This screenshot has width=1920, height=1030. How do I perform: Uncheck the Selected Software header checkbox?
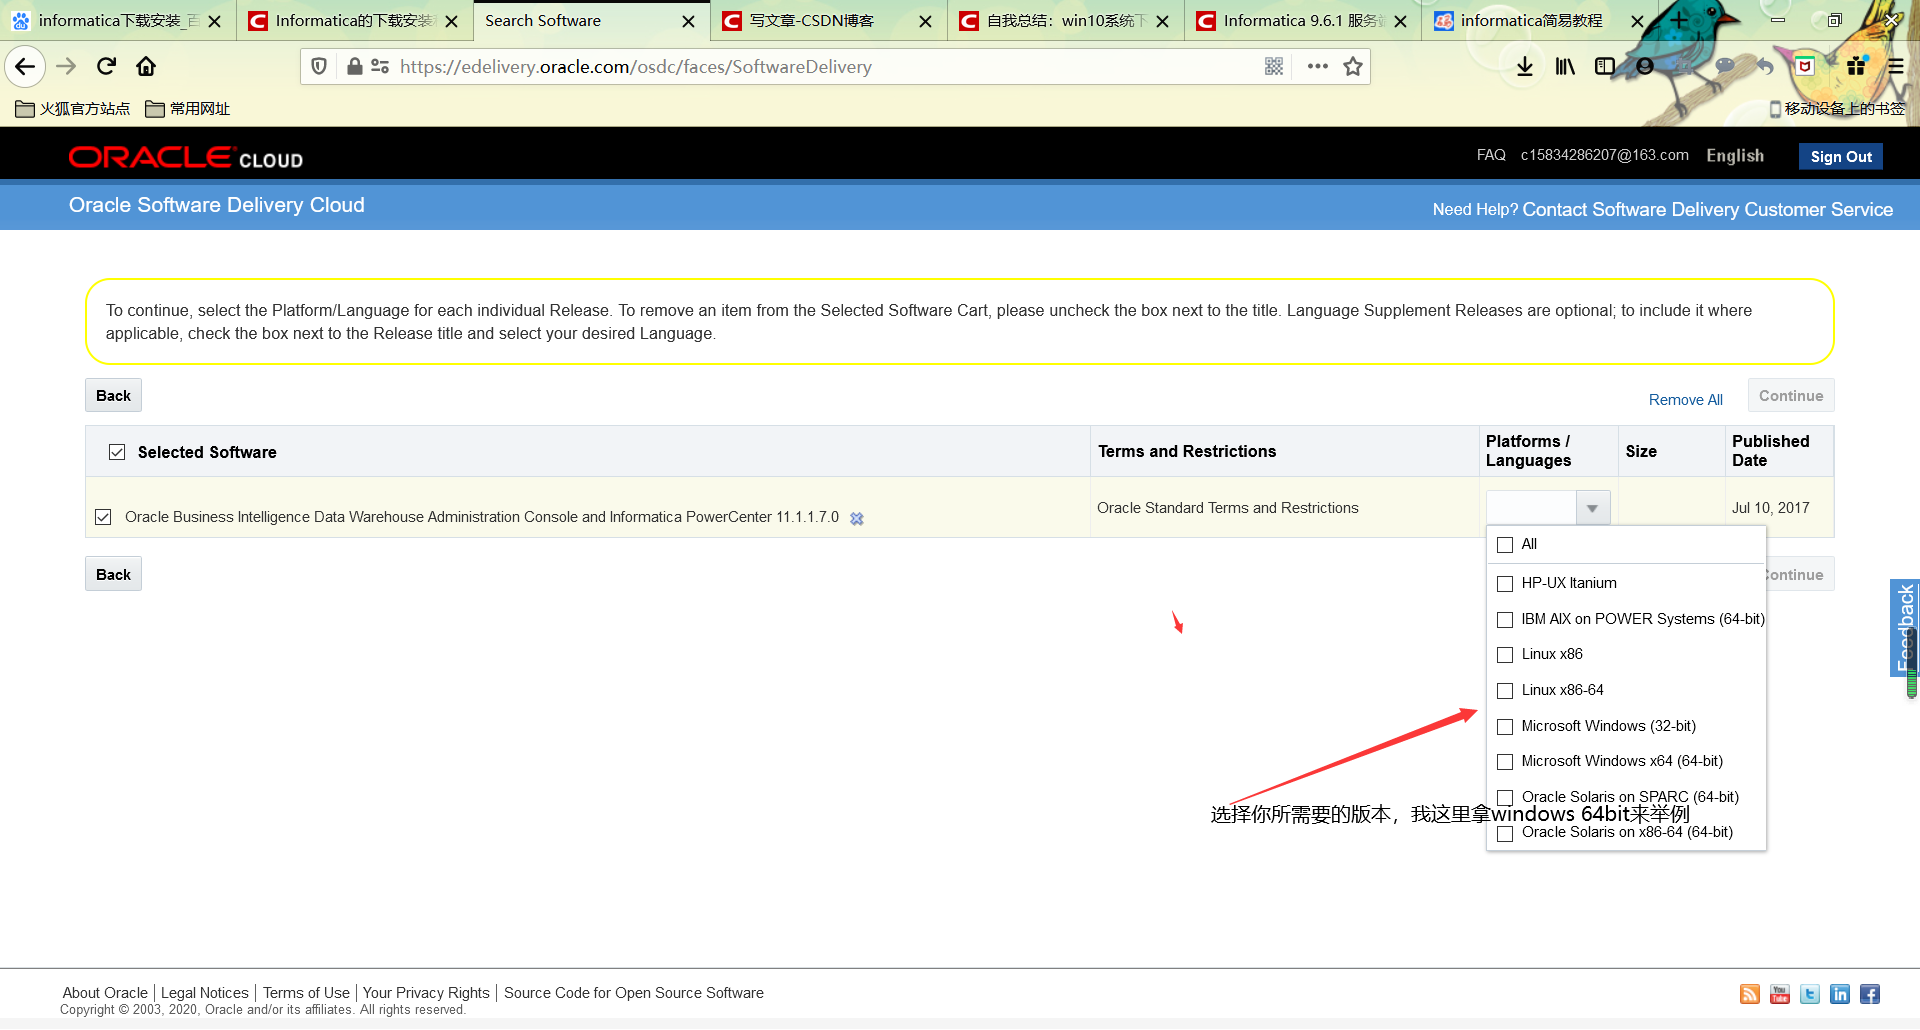pyautogui.click(x=117, y=451)
